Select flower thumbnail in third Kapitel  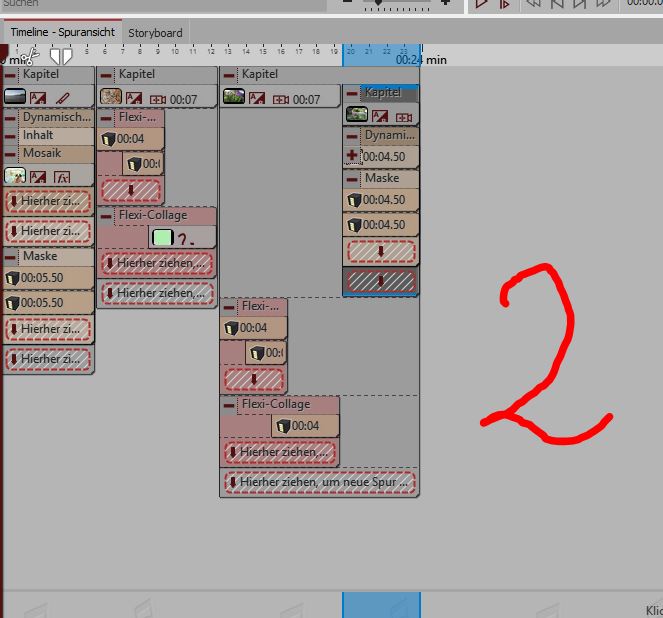coord(233,97)
